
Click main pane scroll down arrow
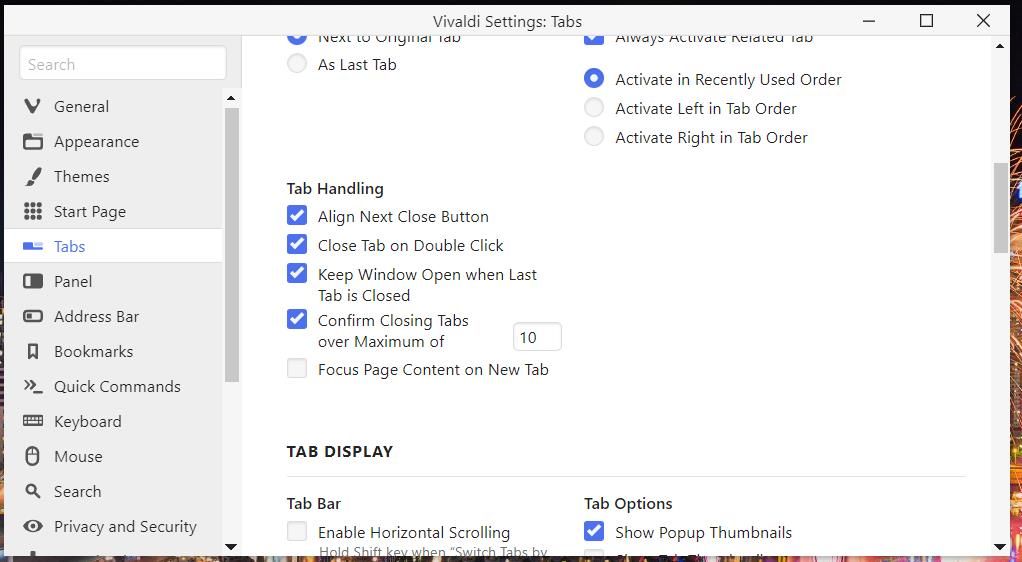click(x=1000, y=547)
